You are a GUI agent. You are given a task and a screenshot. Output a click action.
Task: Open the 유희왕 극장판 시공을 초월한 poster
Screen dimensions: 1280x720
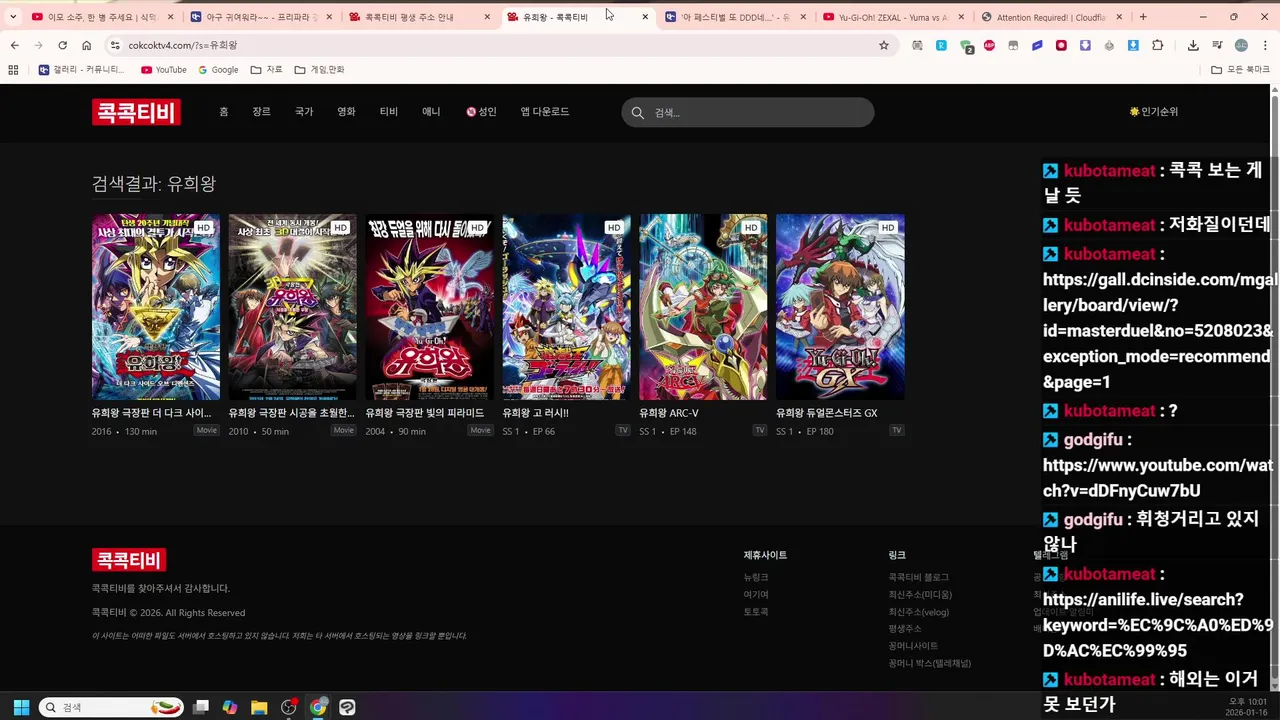pyautogui.click(x=293, y=307)
